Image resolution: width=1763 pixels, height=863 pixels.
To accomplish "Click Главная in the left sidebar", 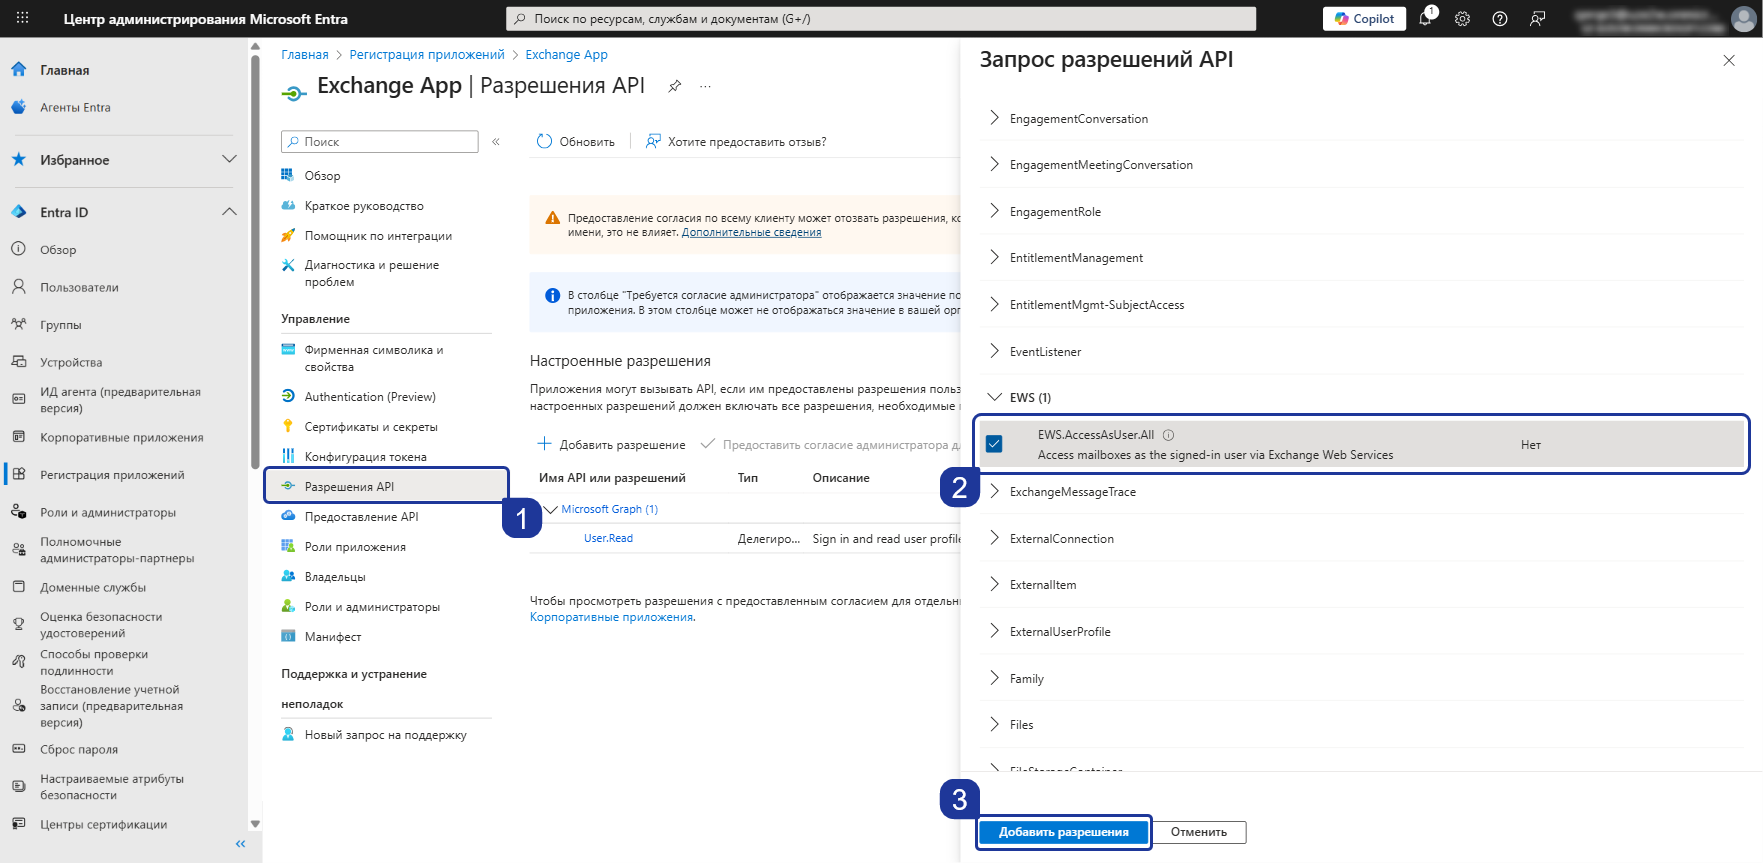I will click(x=64, y=70).
